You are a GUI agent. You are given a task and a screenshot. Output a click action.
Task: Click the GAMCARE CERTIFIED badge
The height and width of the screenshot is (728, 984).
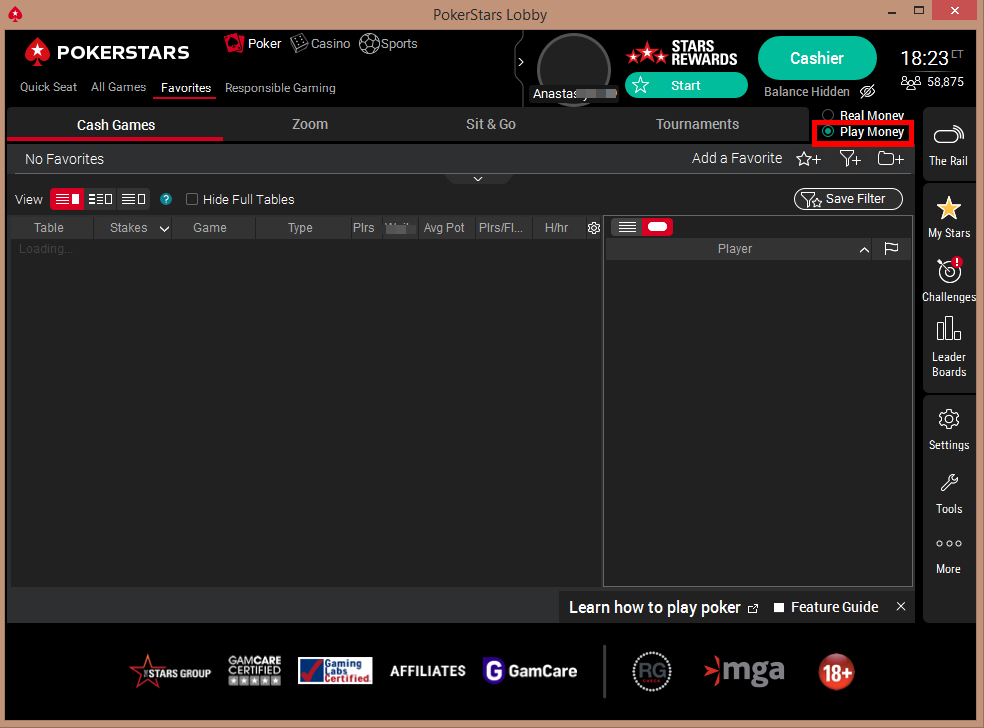click(254, 670)
